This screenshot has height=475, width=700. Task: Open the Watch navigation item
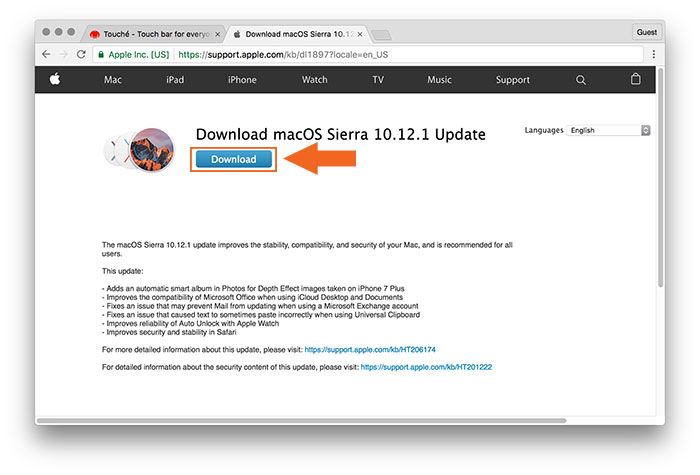pos(314,80)
